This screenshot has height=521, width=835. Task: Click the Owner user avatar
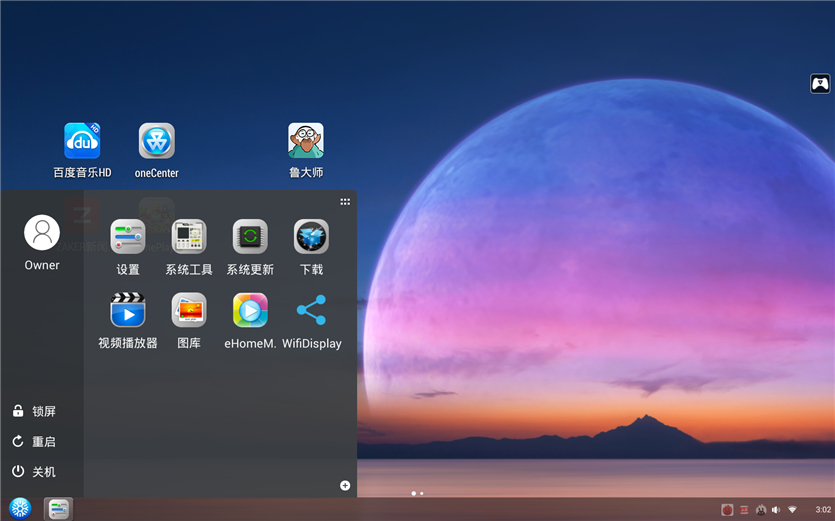click(42, 233)
